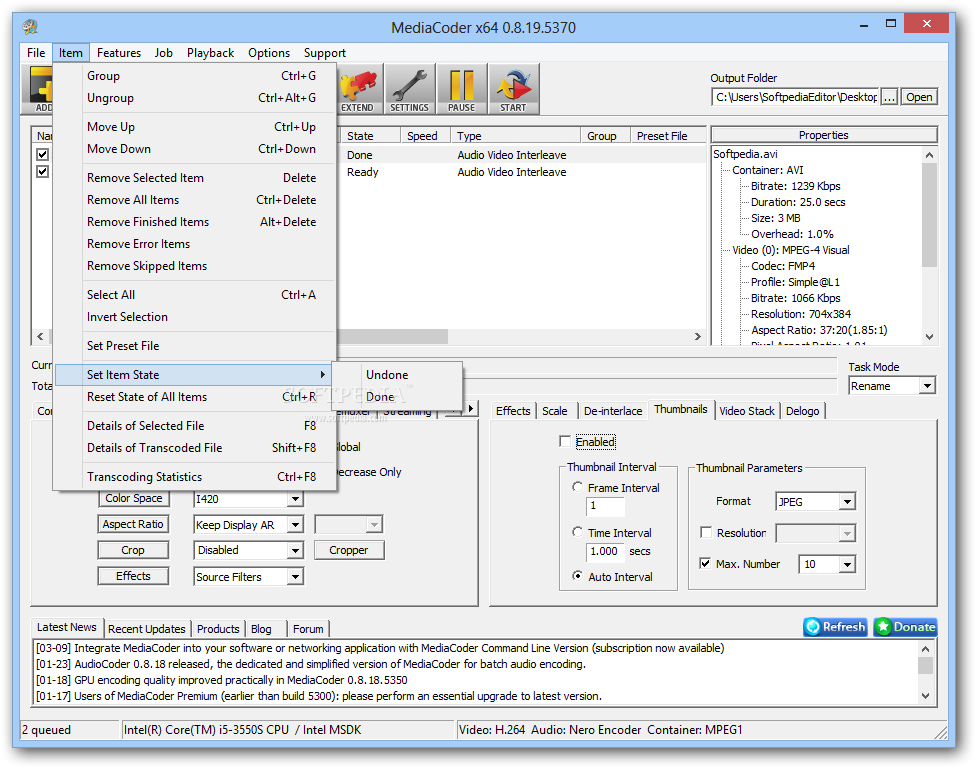The height and width of the screenshot is (768, 976).
Task: Click the Resolution: 704x384 property row
Action: click(800, 314)
